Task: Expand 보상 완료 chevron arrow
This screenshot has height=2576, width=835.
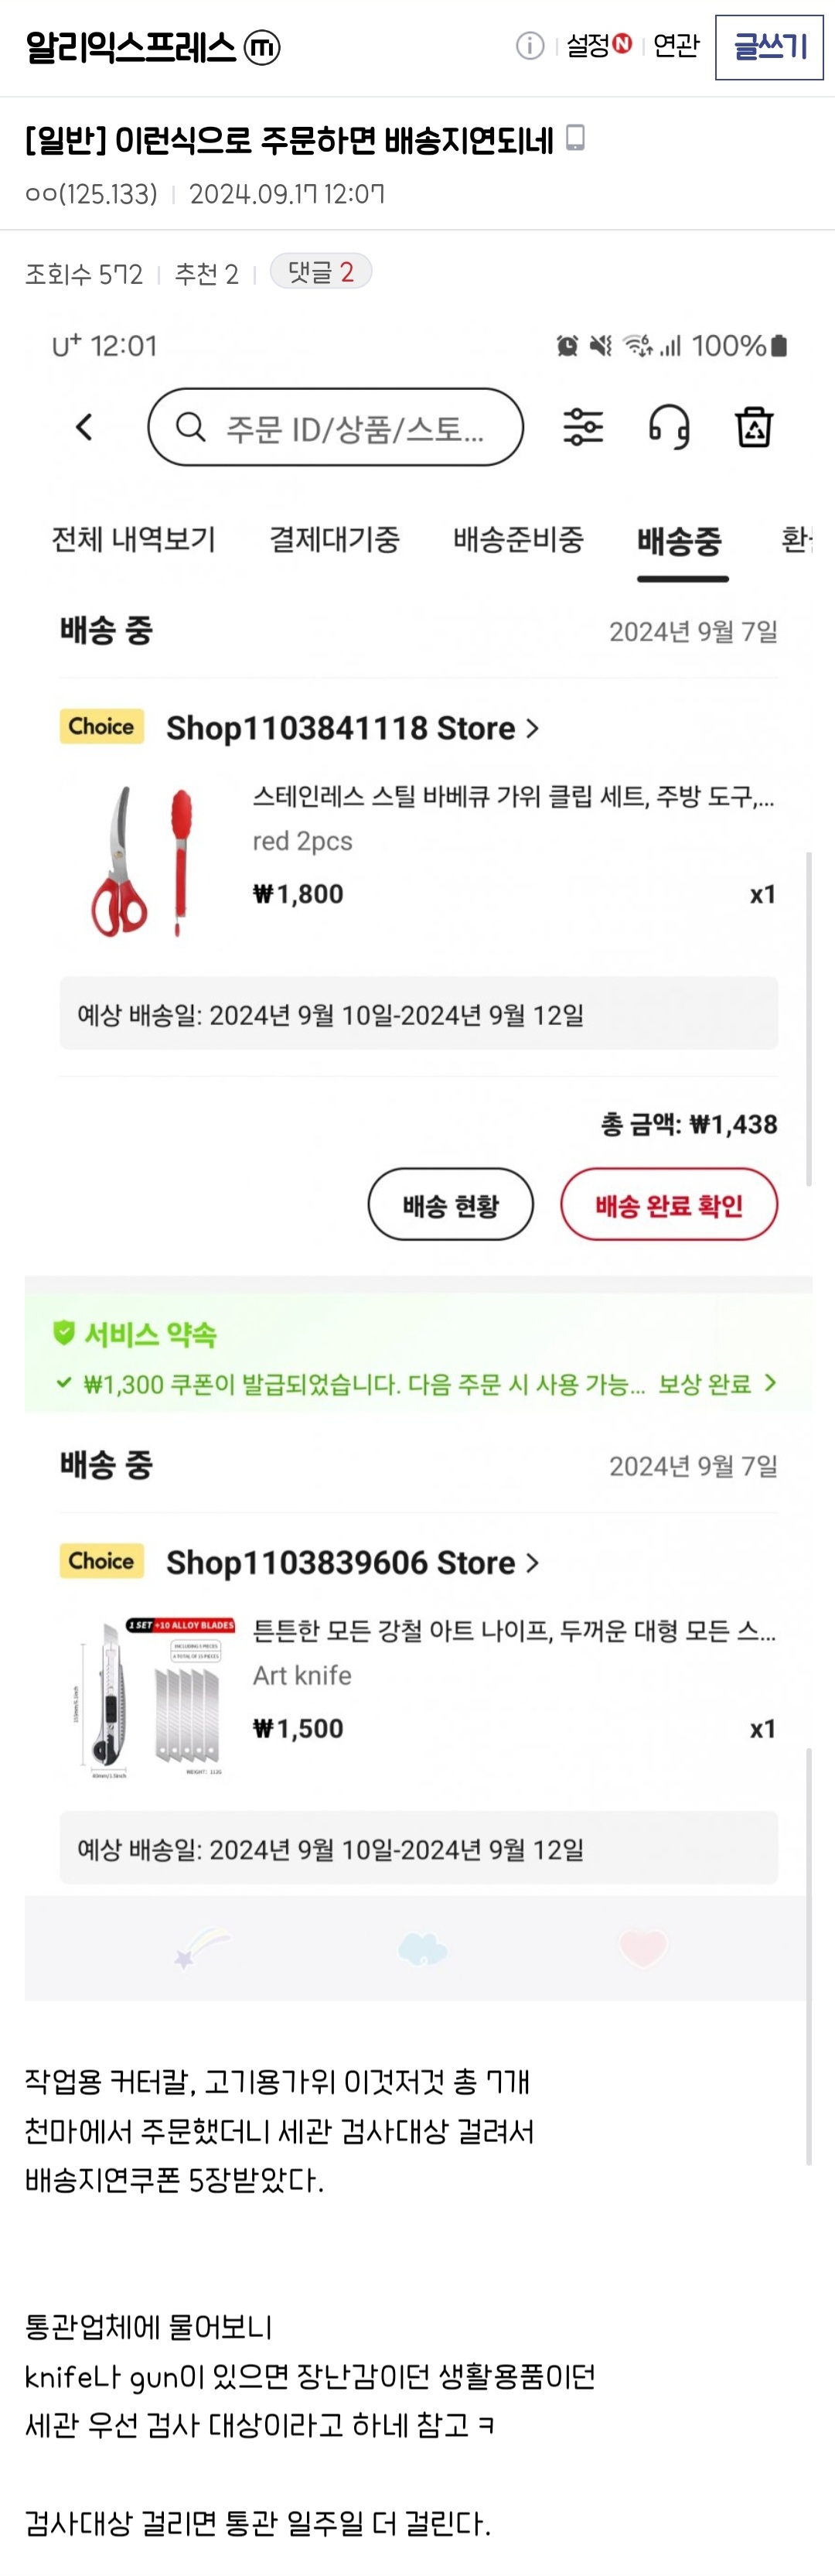Action: pos(770,1383)
